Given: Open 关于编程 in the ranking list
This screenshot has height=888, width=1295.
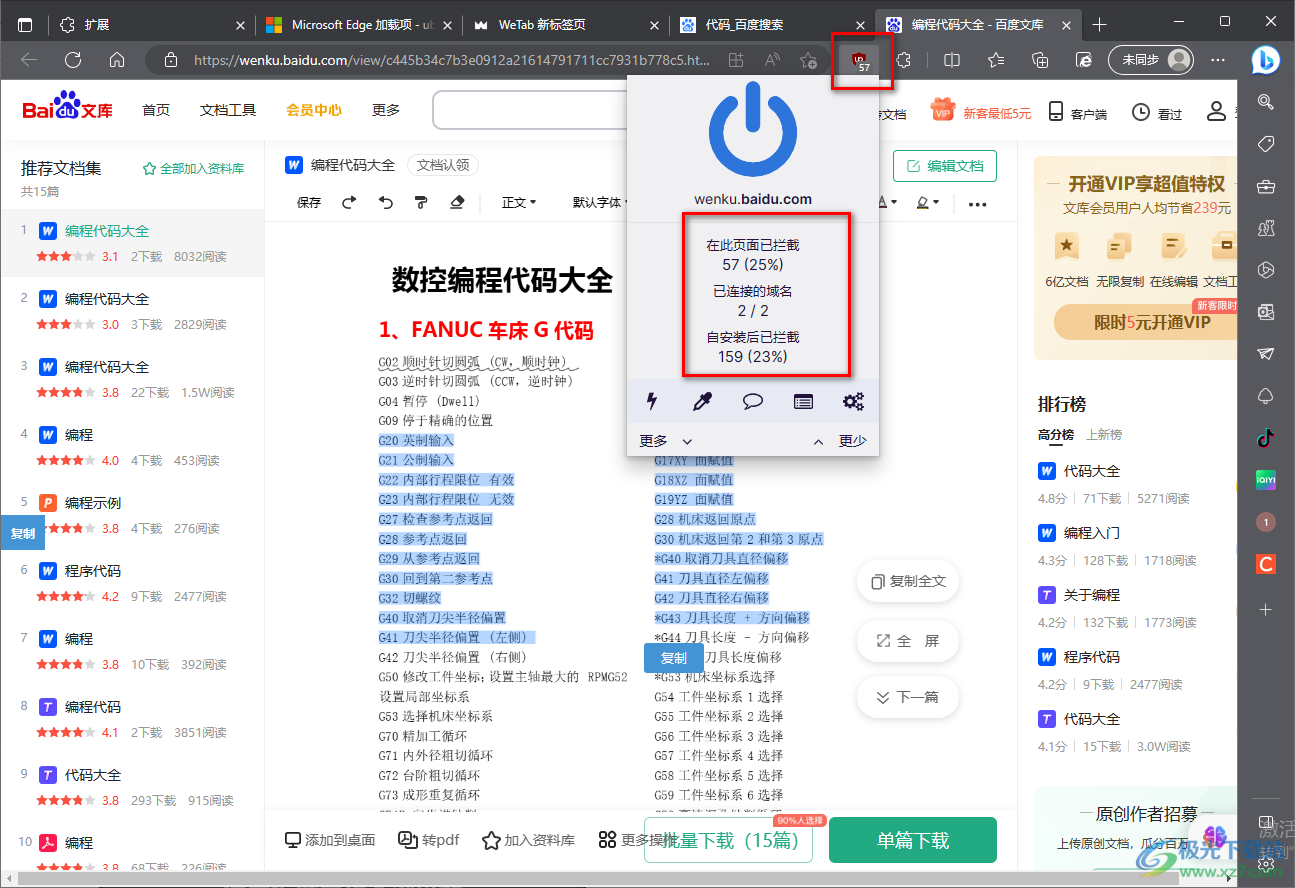Looking at the screenshot, I should 1091,595.
